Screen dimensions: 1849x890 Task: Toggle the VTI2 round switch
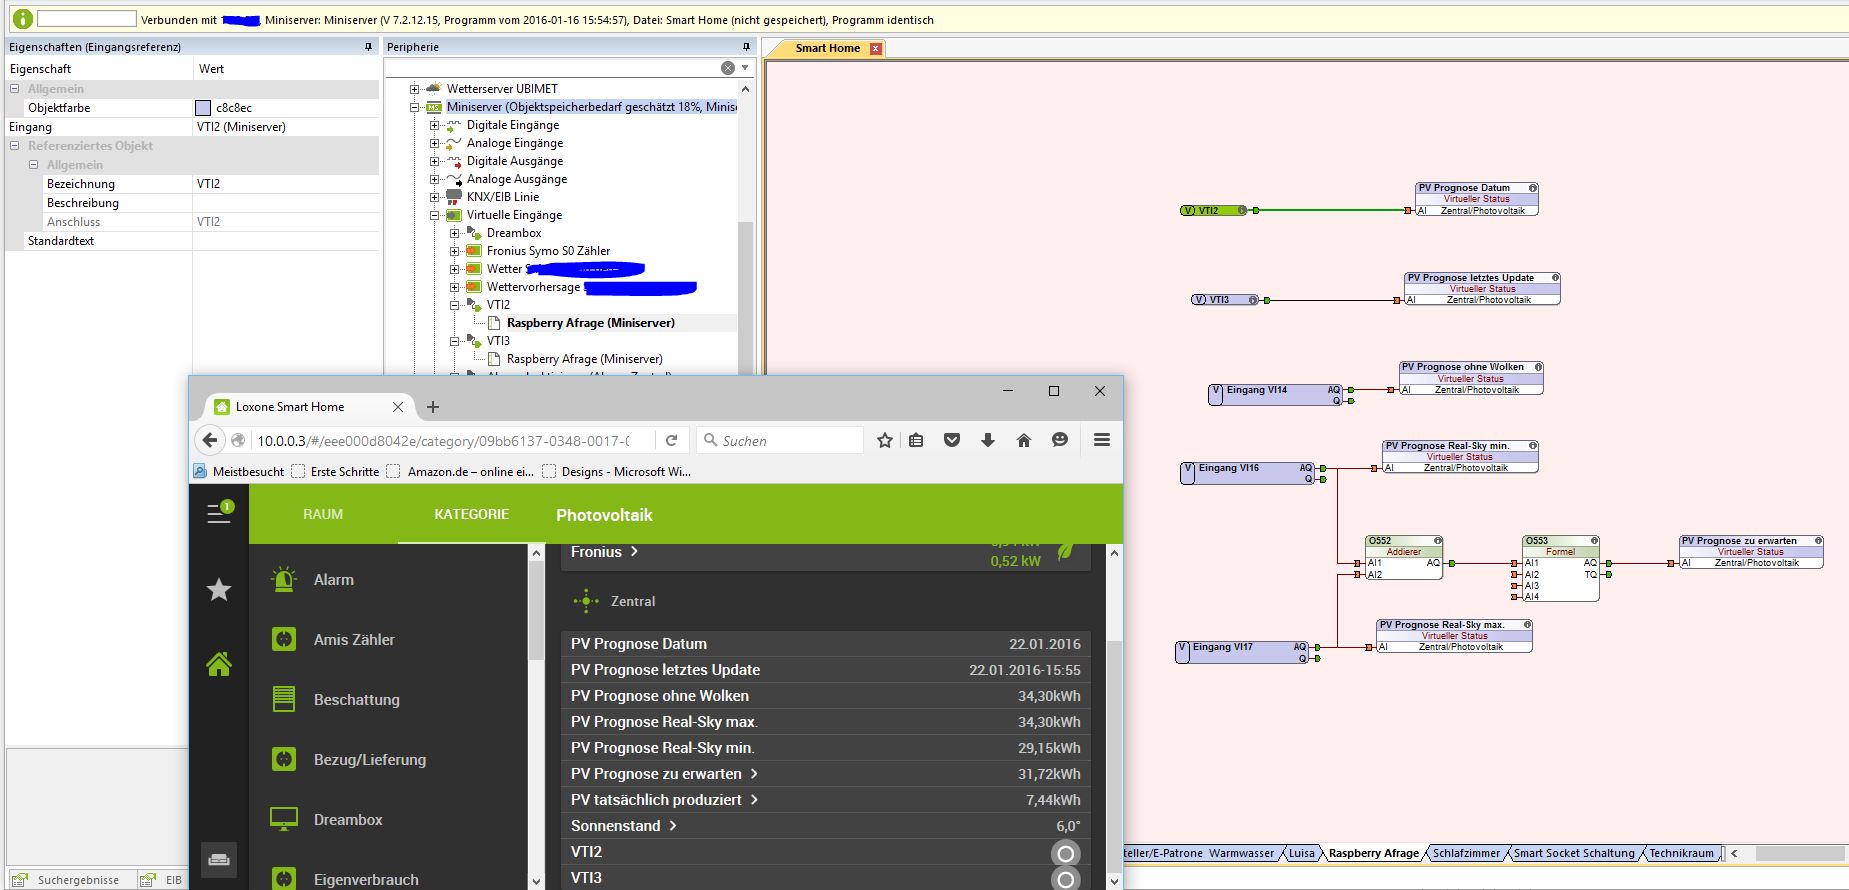pos(1065,853)
